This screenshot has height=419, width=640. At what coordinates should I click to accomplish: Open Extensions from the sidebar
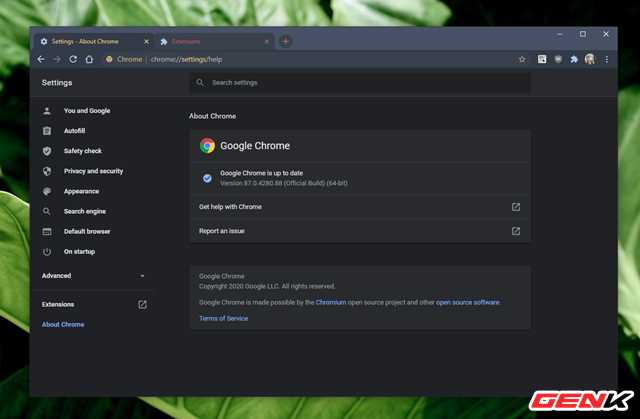(x=58, y=304)
